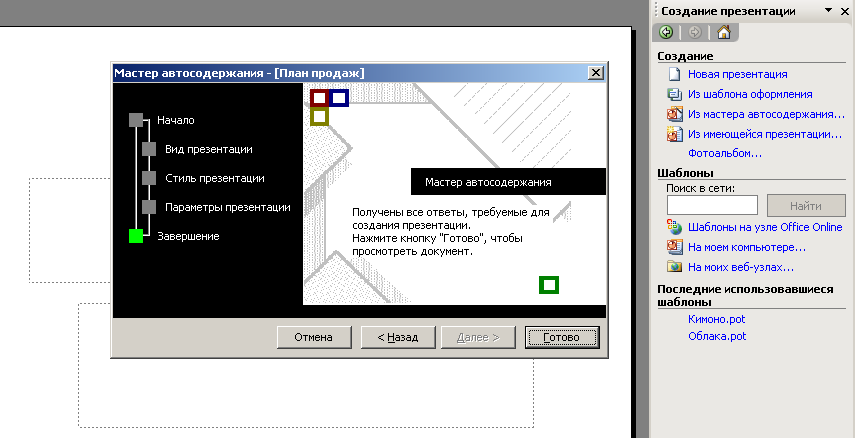Click the Home icon in task pane
855x438 pixels.
(x=724, y=32)
